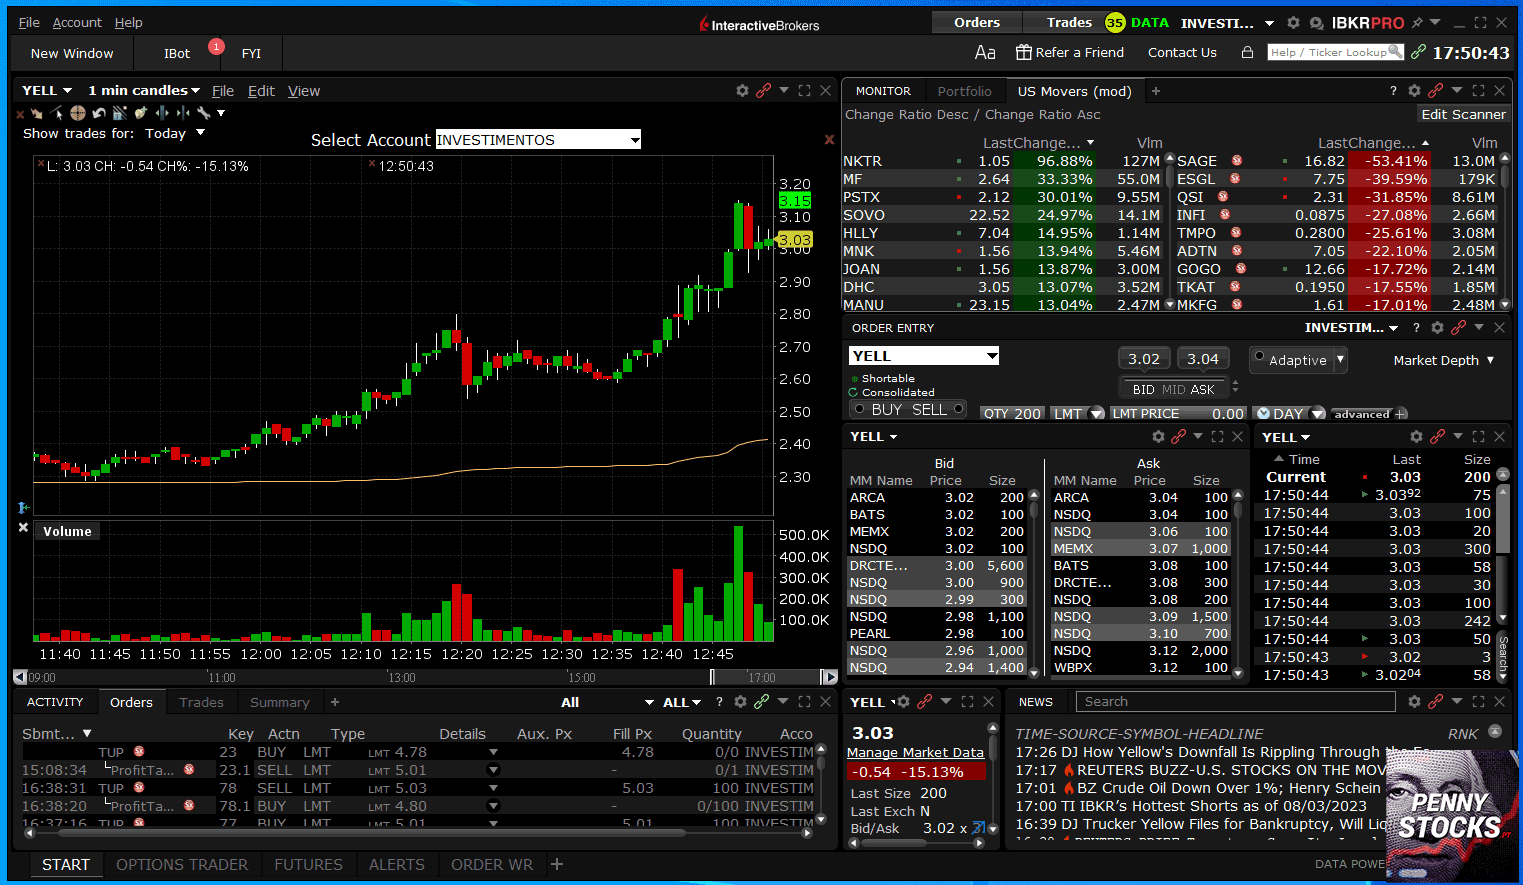Viewport: 1523px width, 885px height.
Task: Click the pin icon next to IBKRPRO
Action: (x=1417, y=22)
